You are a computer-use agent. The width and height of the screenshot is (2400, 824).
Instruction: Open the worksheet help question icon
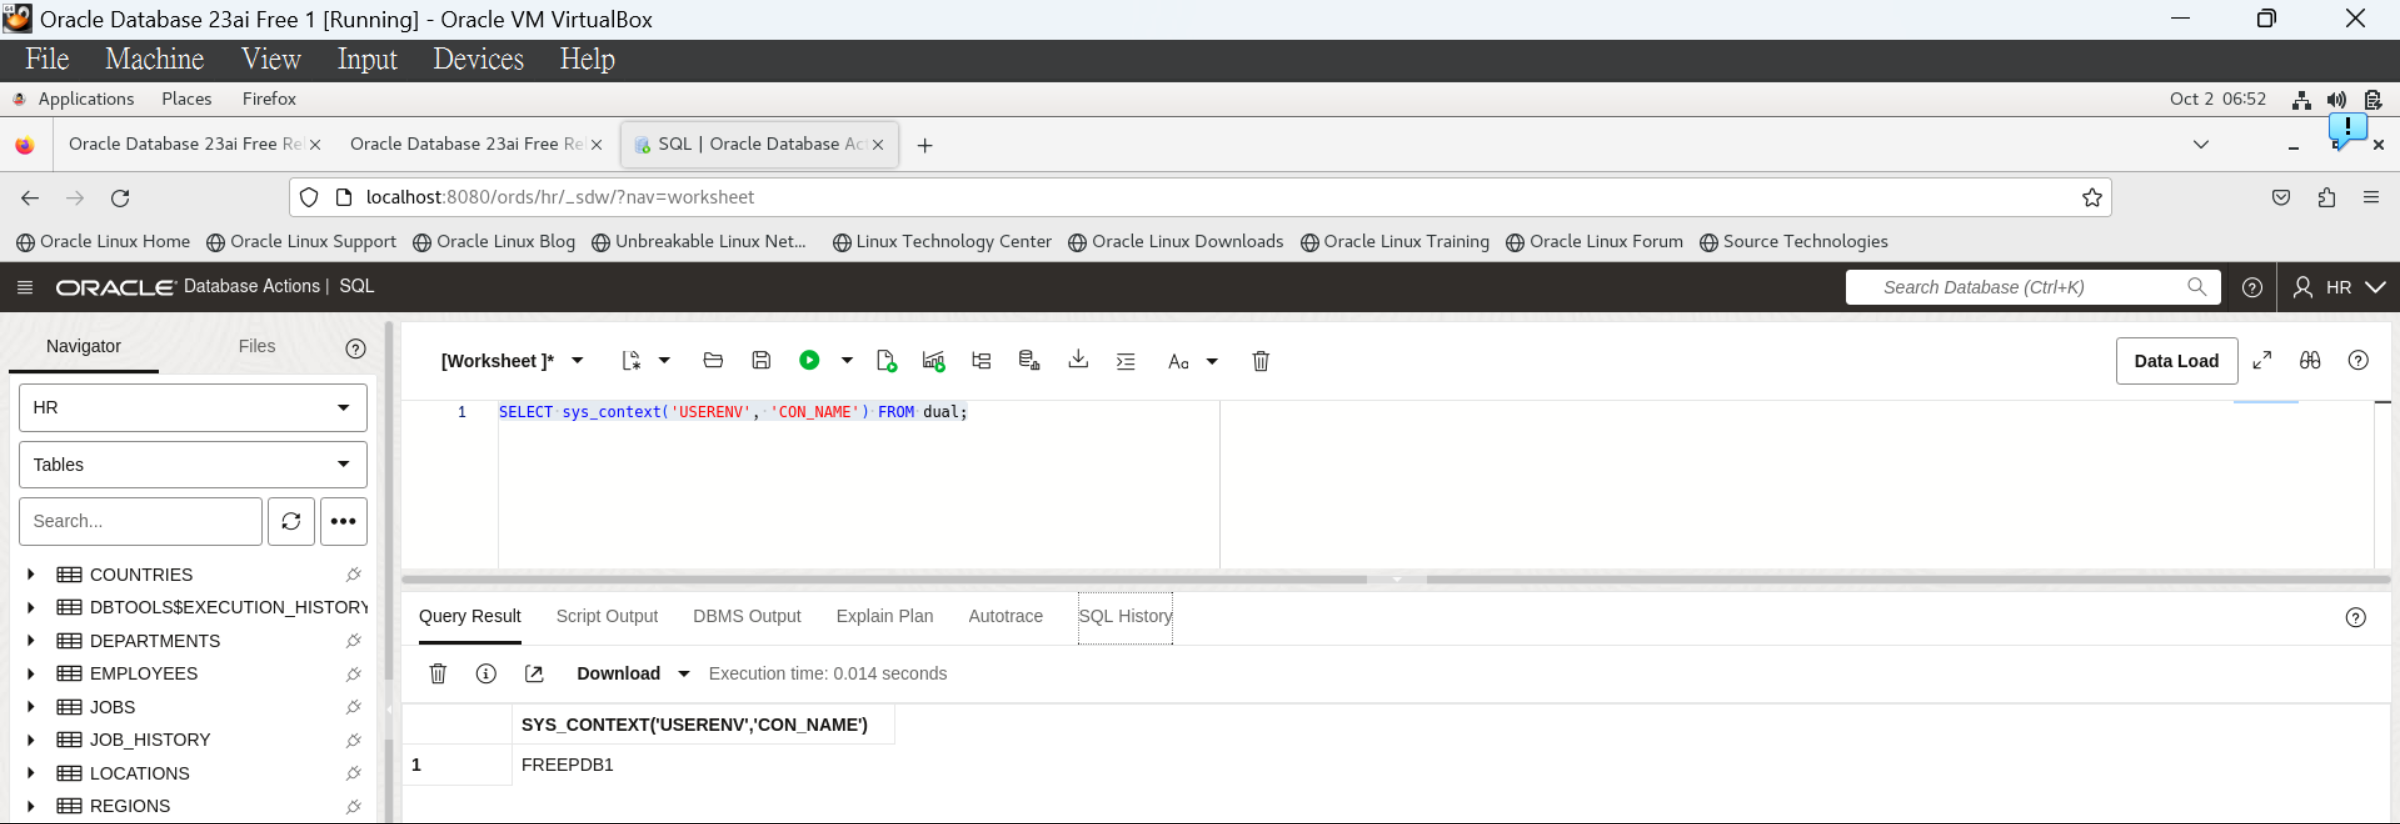pyautogui.click(x=2358, y=360)
